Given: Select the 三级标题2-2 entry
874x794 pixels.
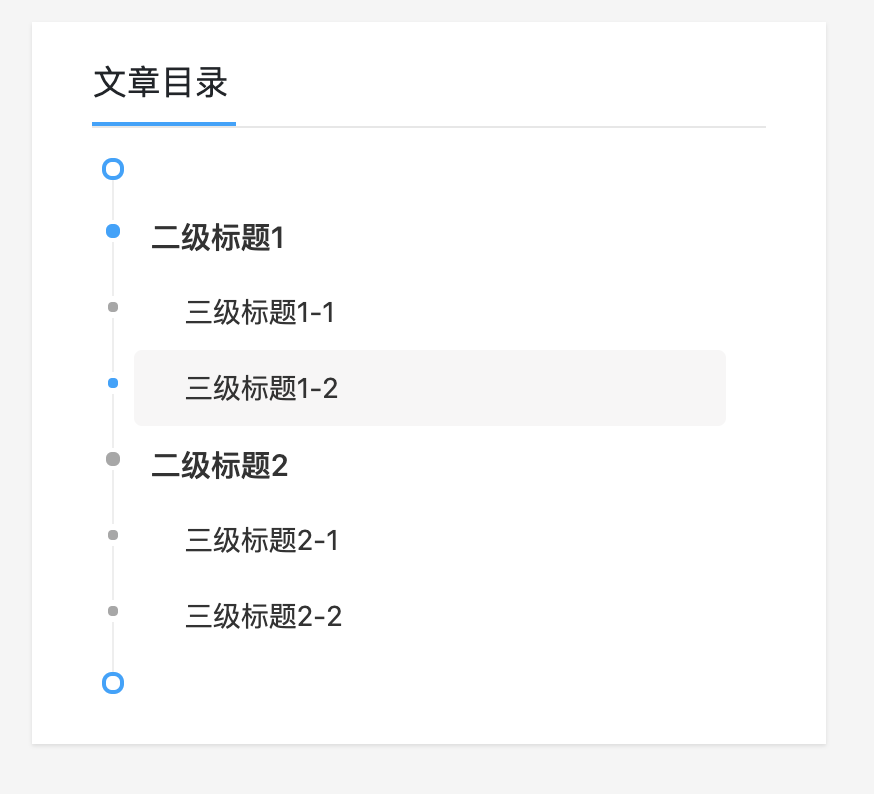Looking at the screenshot, I should [x=262, y=617].
